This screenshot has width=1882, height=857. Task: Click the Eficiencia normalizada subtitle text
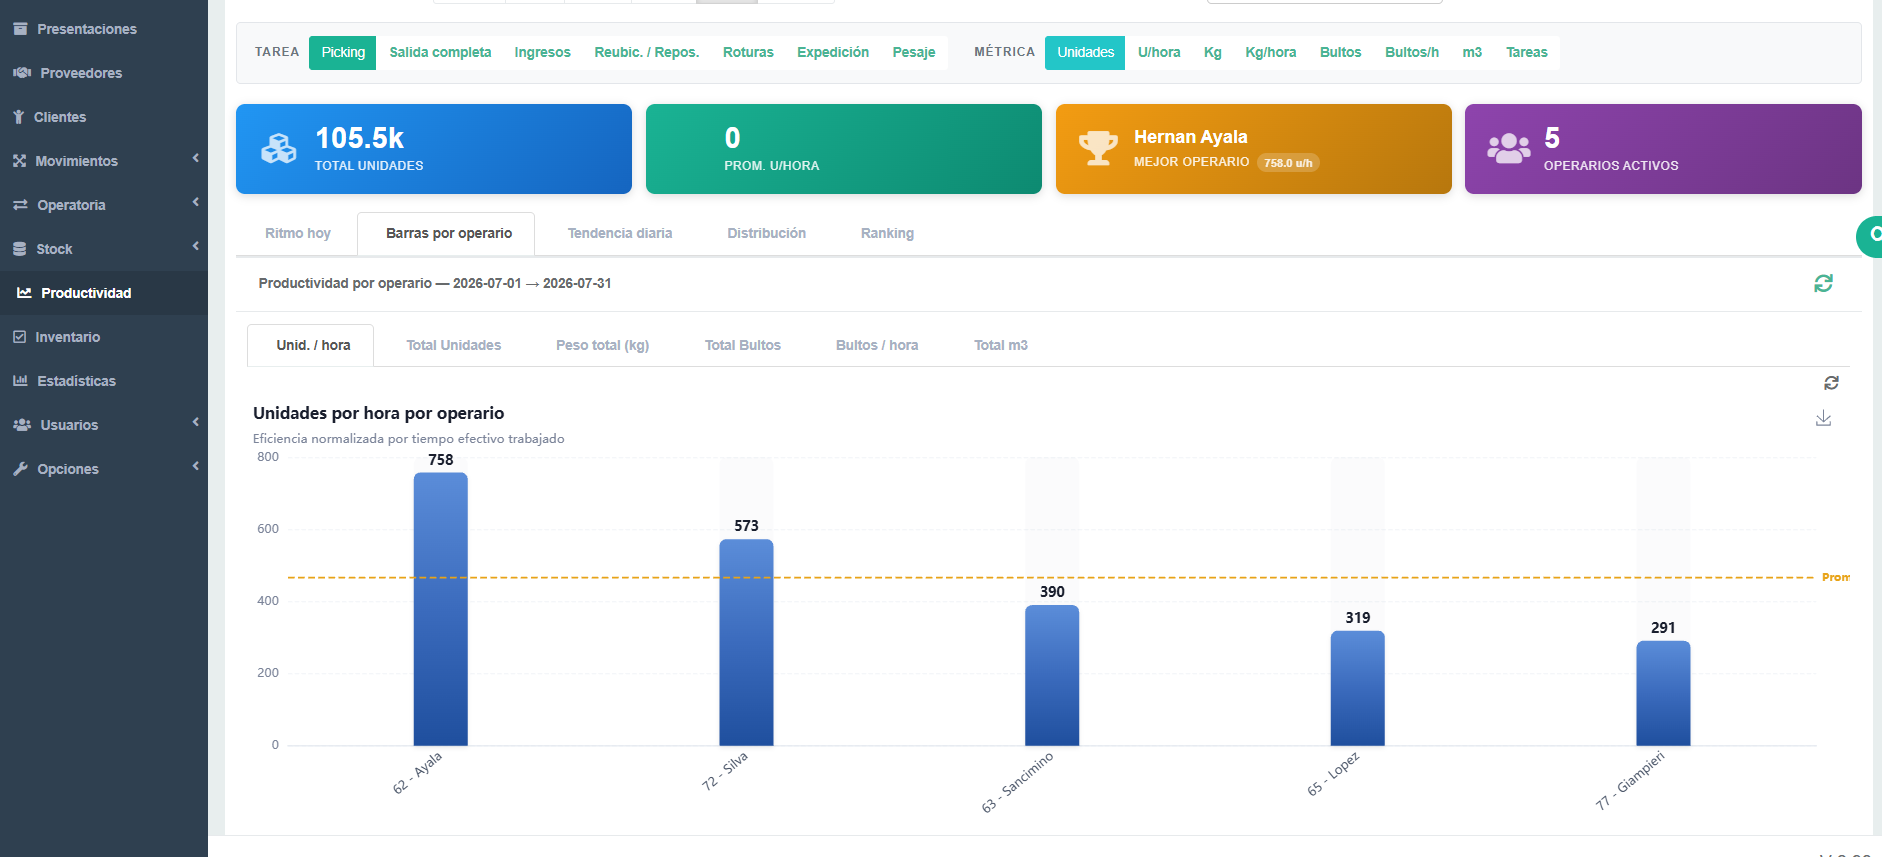tap(409, 439)
